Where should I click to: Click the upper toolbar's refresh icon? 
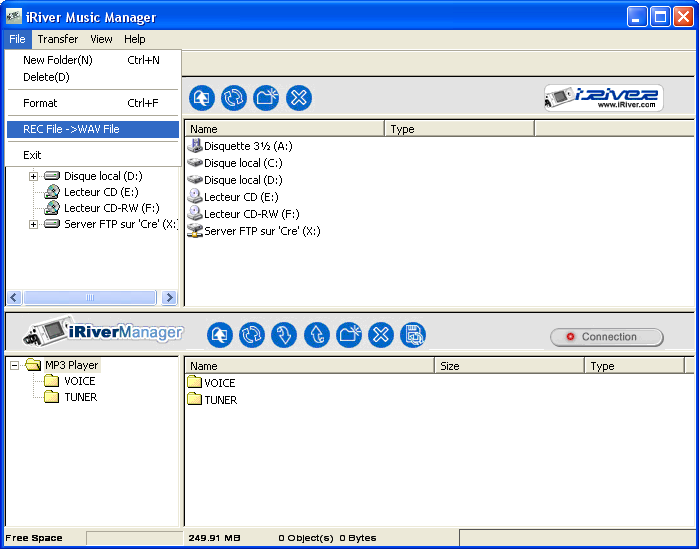click(x=234, y=98)
